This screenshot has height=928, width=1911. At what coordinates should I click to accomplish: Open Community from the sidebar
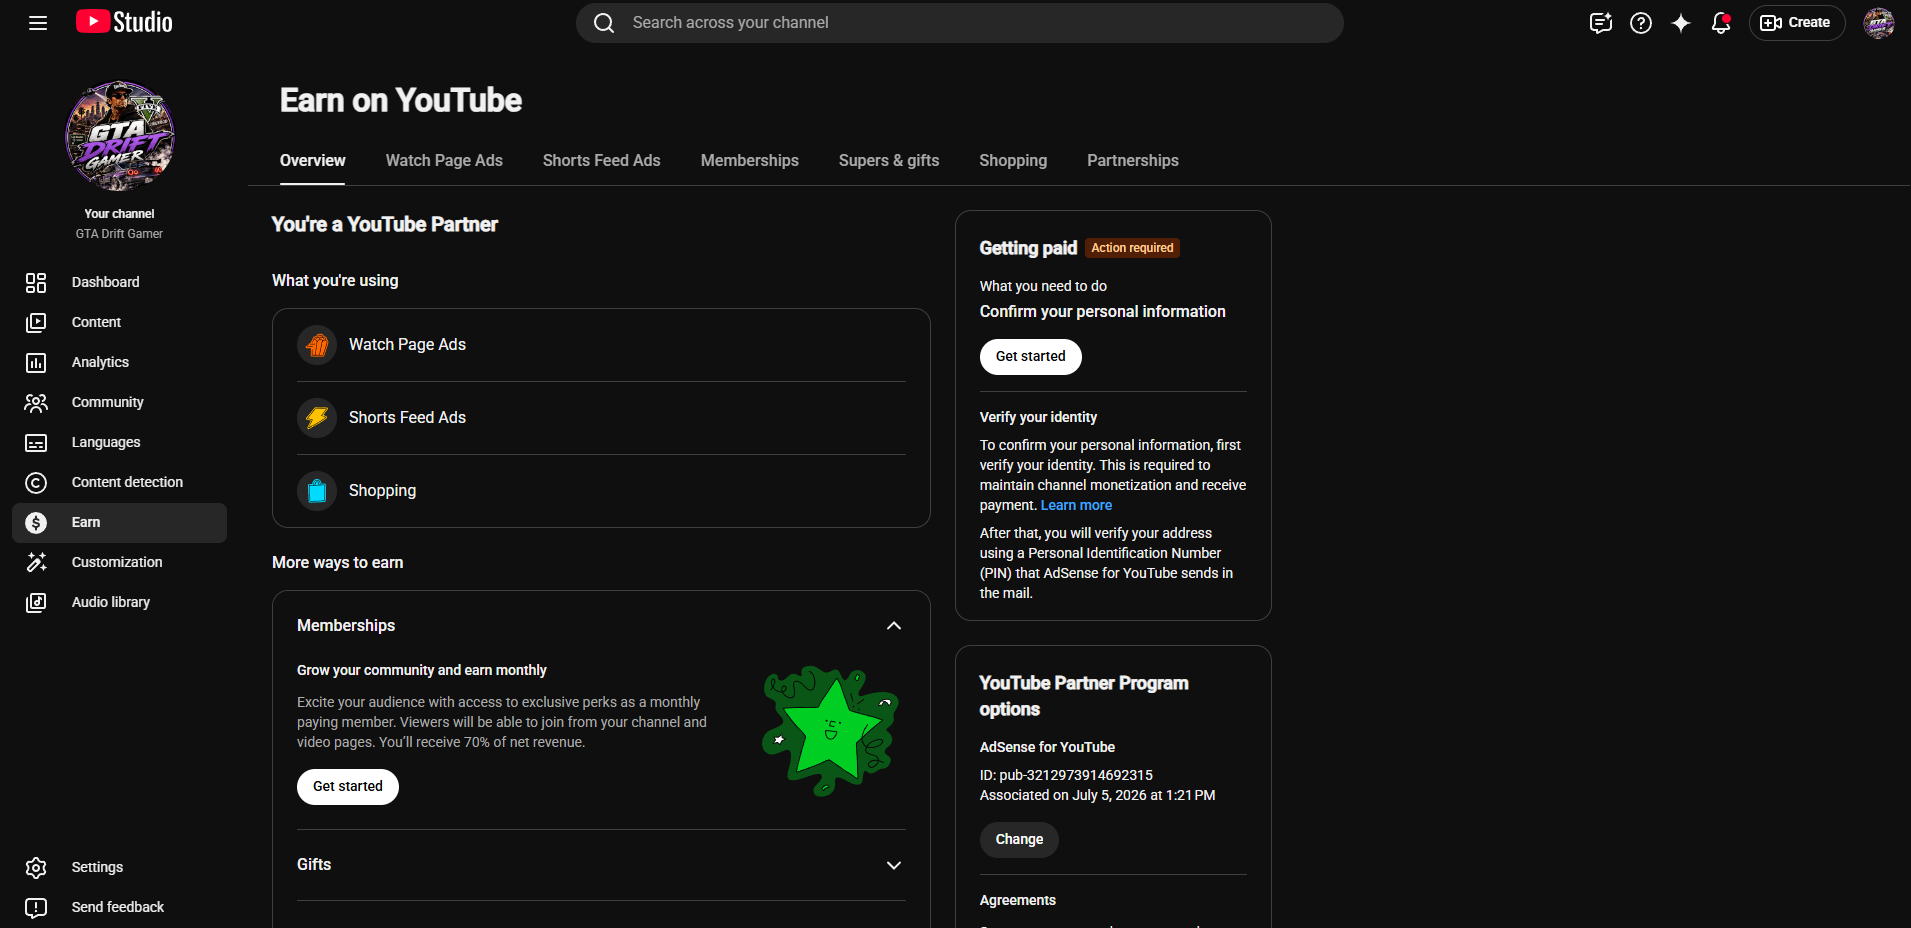click(120, 403)
